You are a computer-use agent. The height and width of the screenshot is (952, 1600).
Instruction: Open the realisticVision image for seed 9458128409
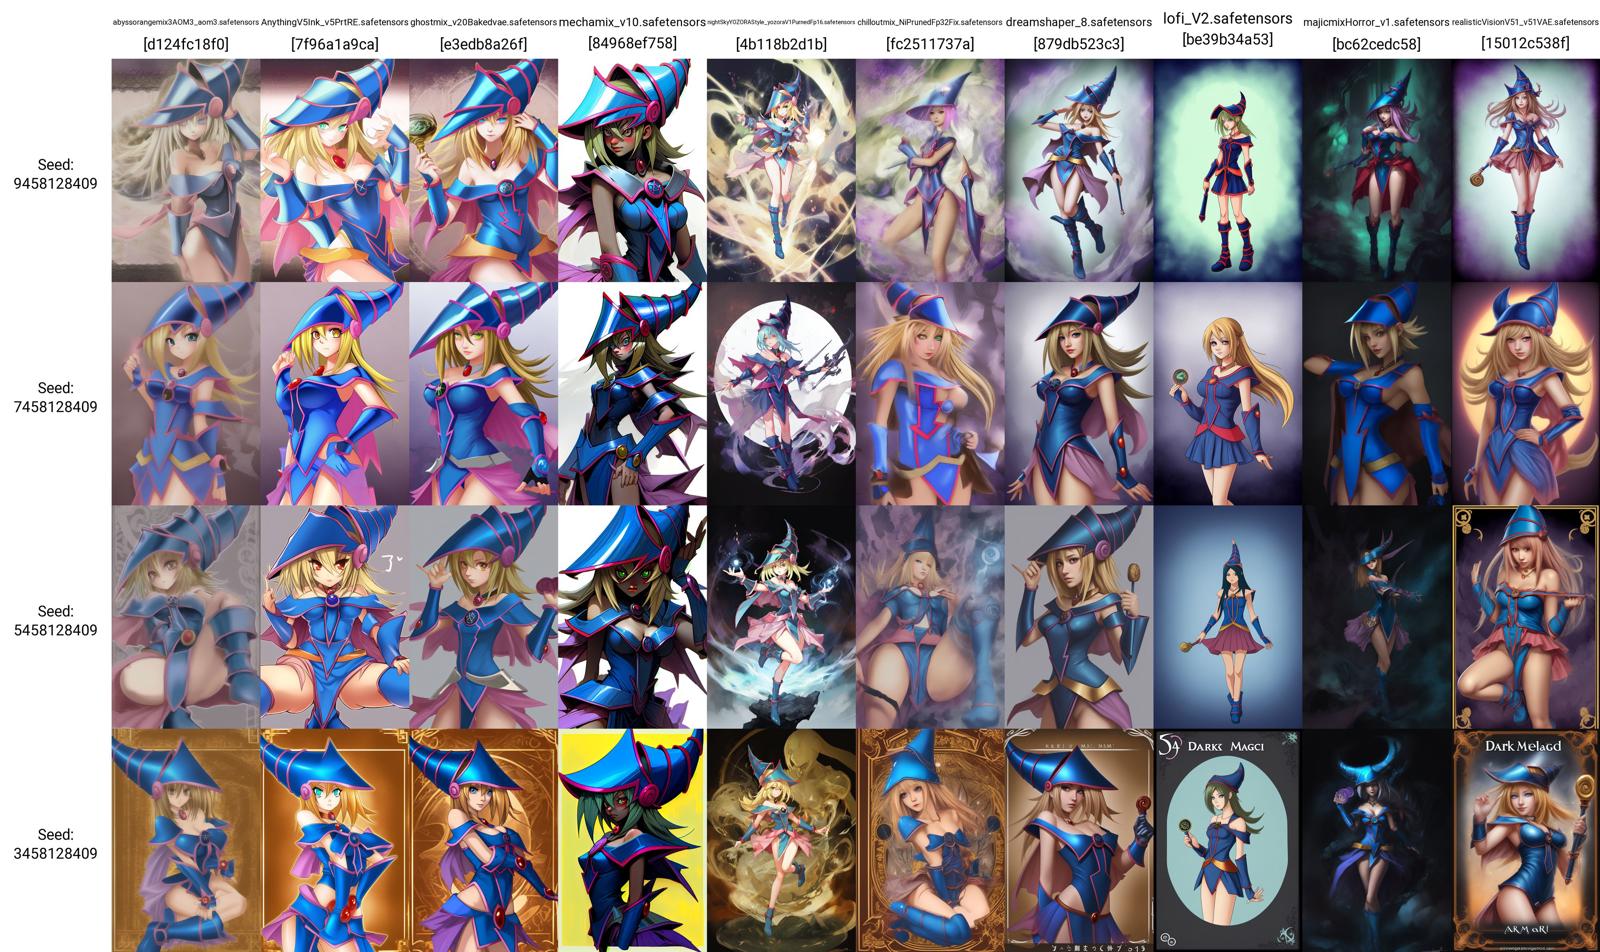[1525, 170]
